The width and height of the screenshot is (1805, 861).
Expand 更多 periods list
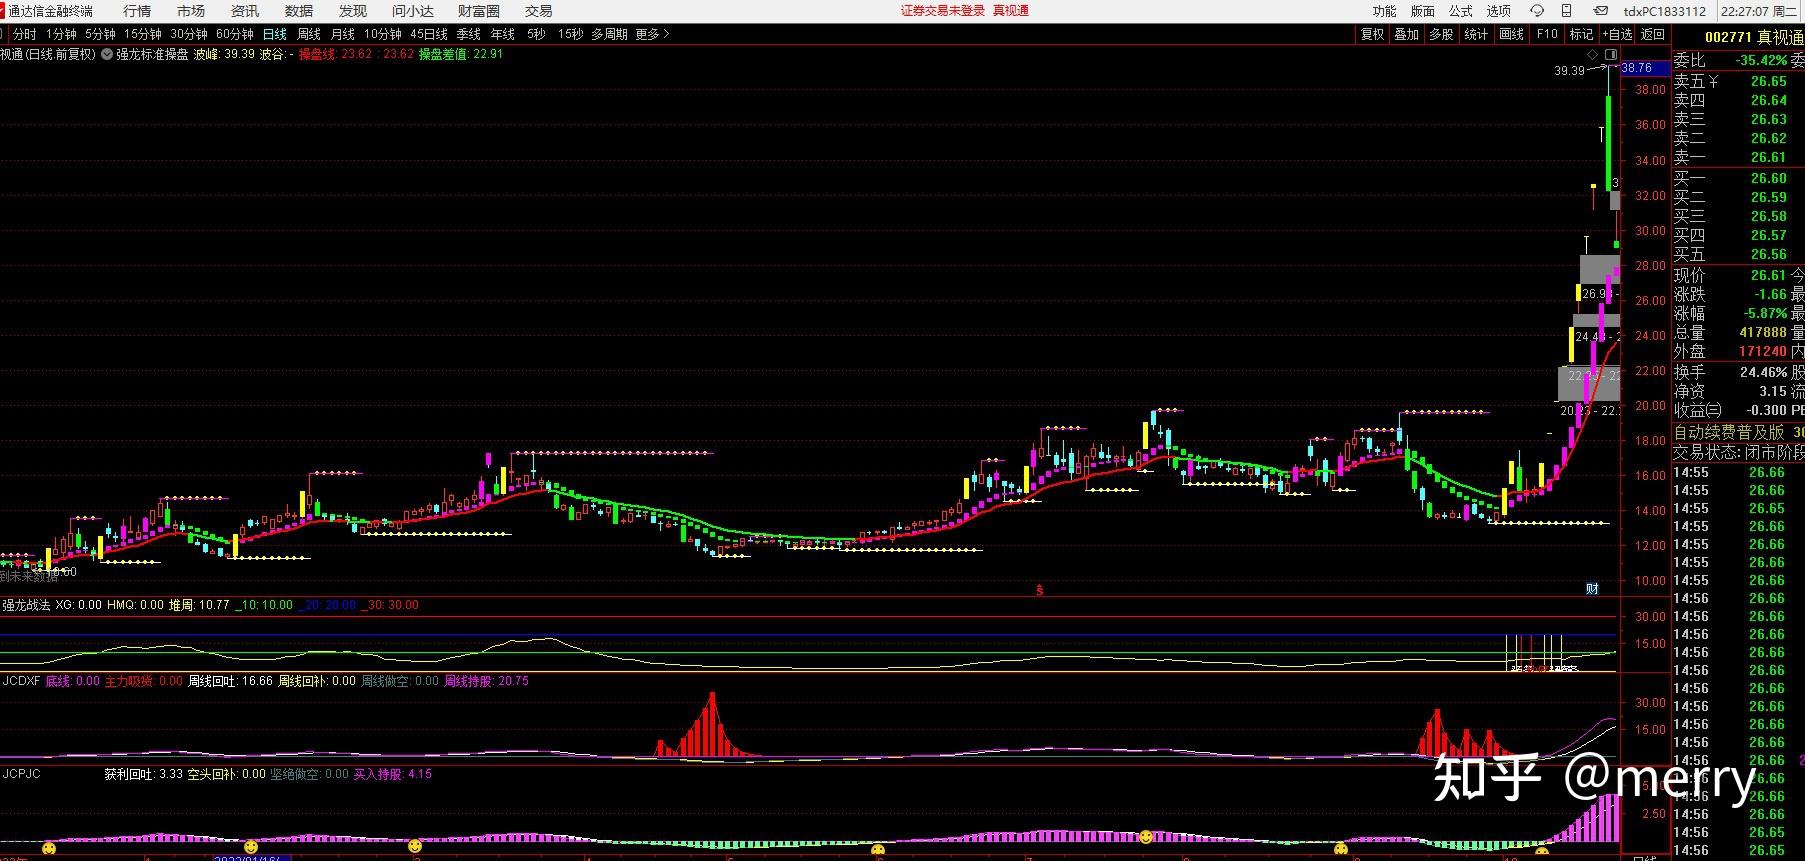(651, 34)
